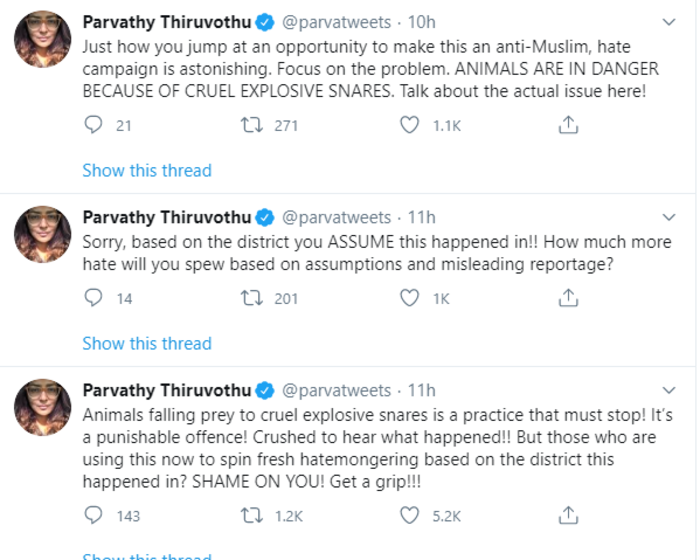Reply to the anti-Muslim hate campaign tweet
700x560 pixels.
tap(93, 125)
